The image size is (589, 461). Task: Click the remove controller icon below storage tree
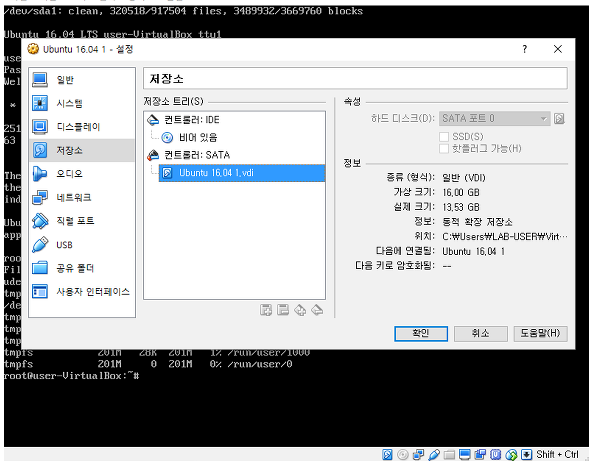point(317,310)
